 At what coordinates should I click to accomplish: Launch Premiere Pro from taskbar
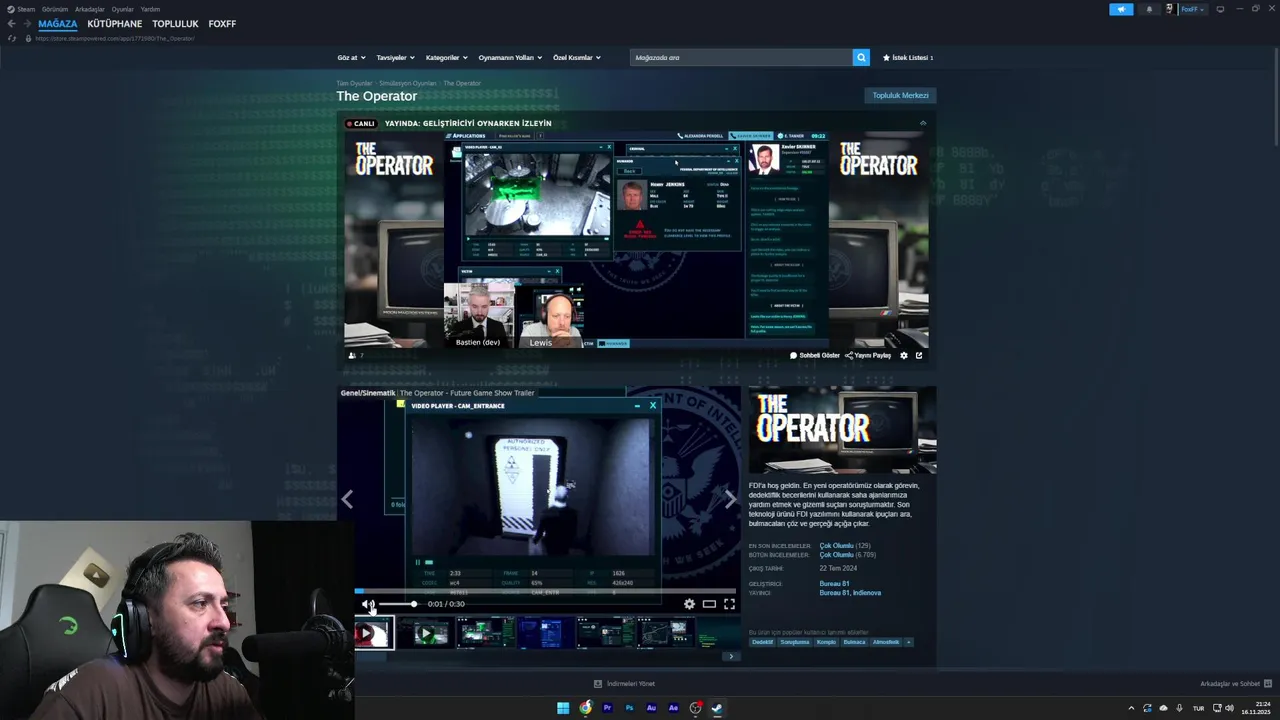point(607,708)
